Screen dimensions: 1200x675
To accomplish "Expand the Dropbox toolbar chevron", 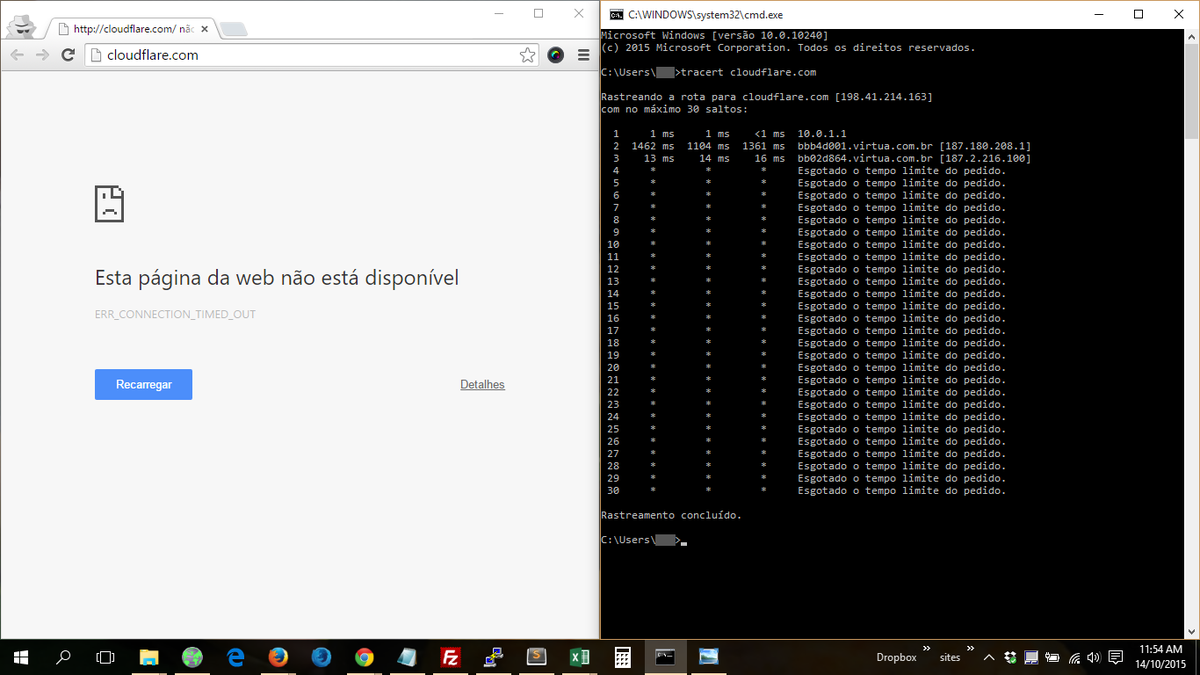I will pos(925,648).
